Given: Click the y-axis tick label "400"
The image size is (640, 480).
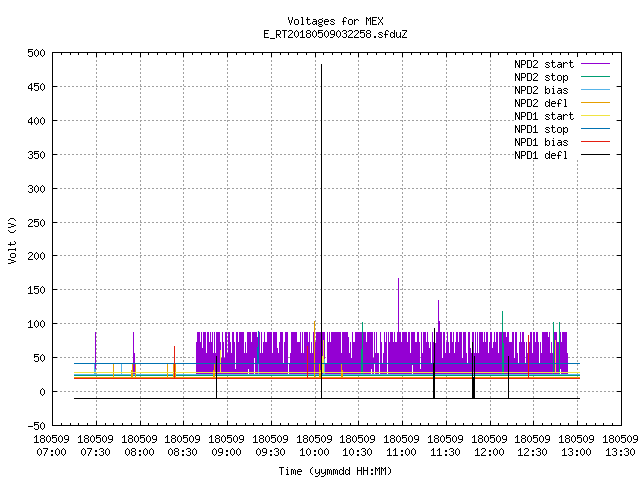Looking at the screenshot, I should click(36, 121).
